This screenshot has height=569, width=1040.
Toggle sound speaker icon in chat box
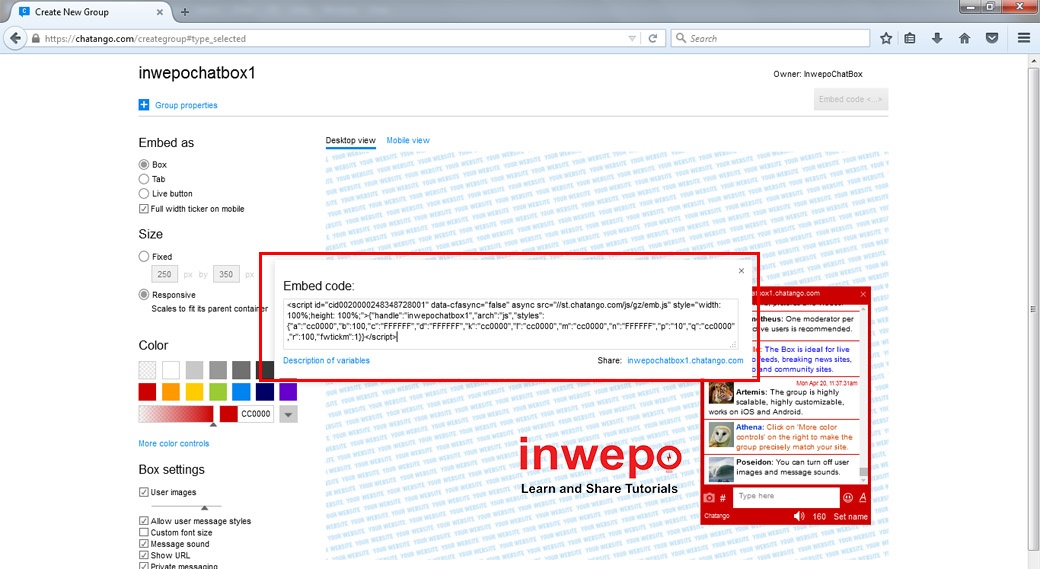tap(799, 516)
